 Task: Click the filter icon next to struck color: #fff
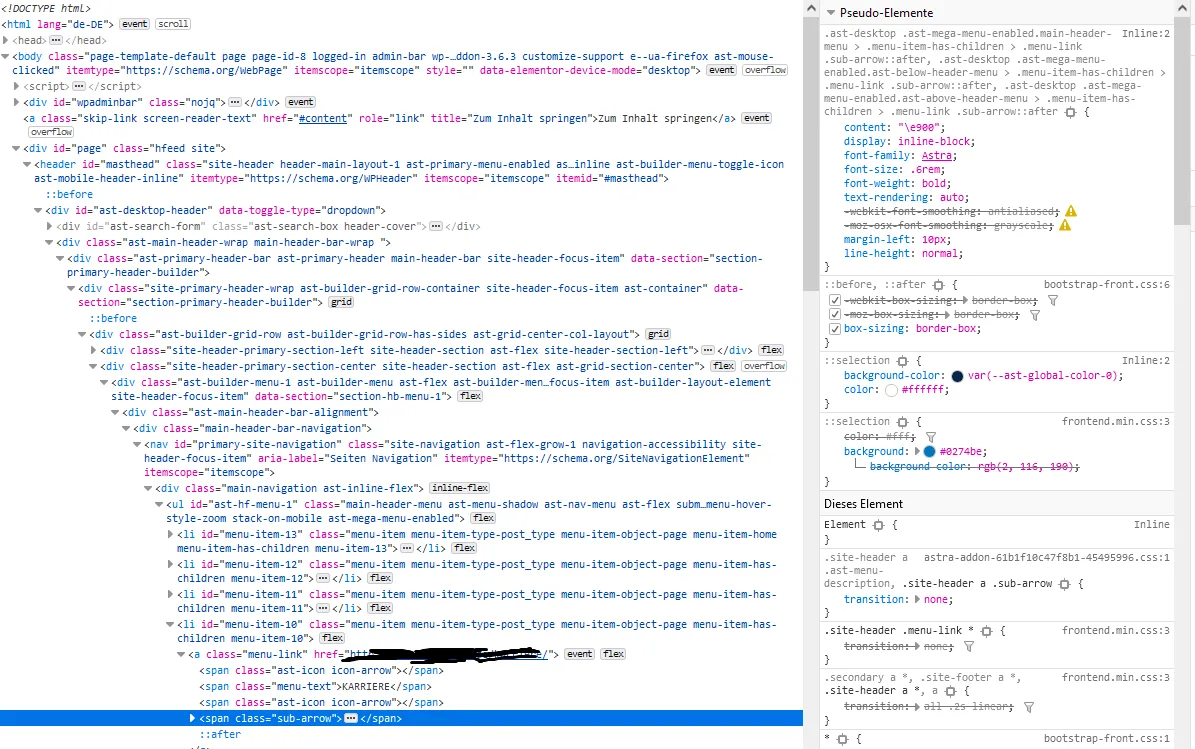[x=931, y=437]
